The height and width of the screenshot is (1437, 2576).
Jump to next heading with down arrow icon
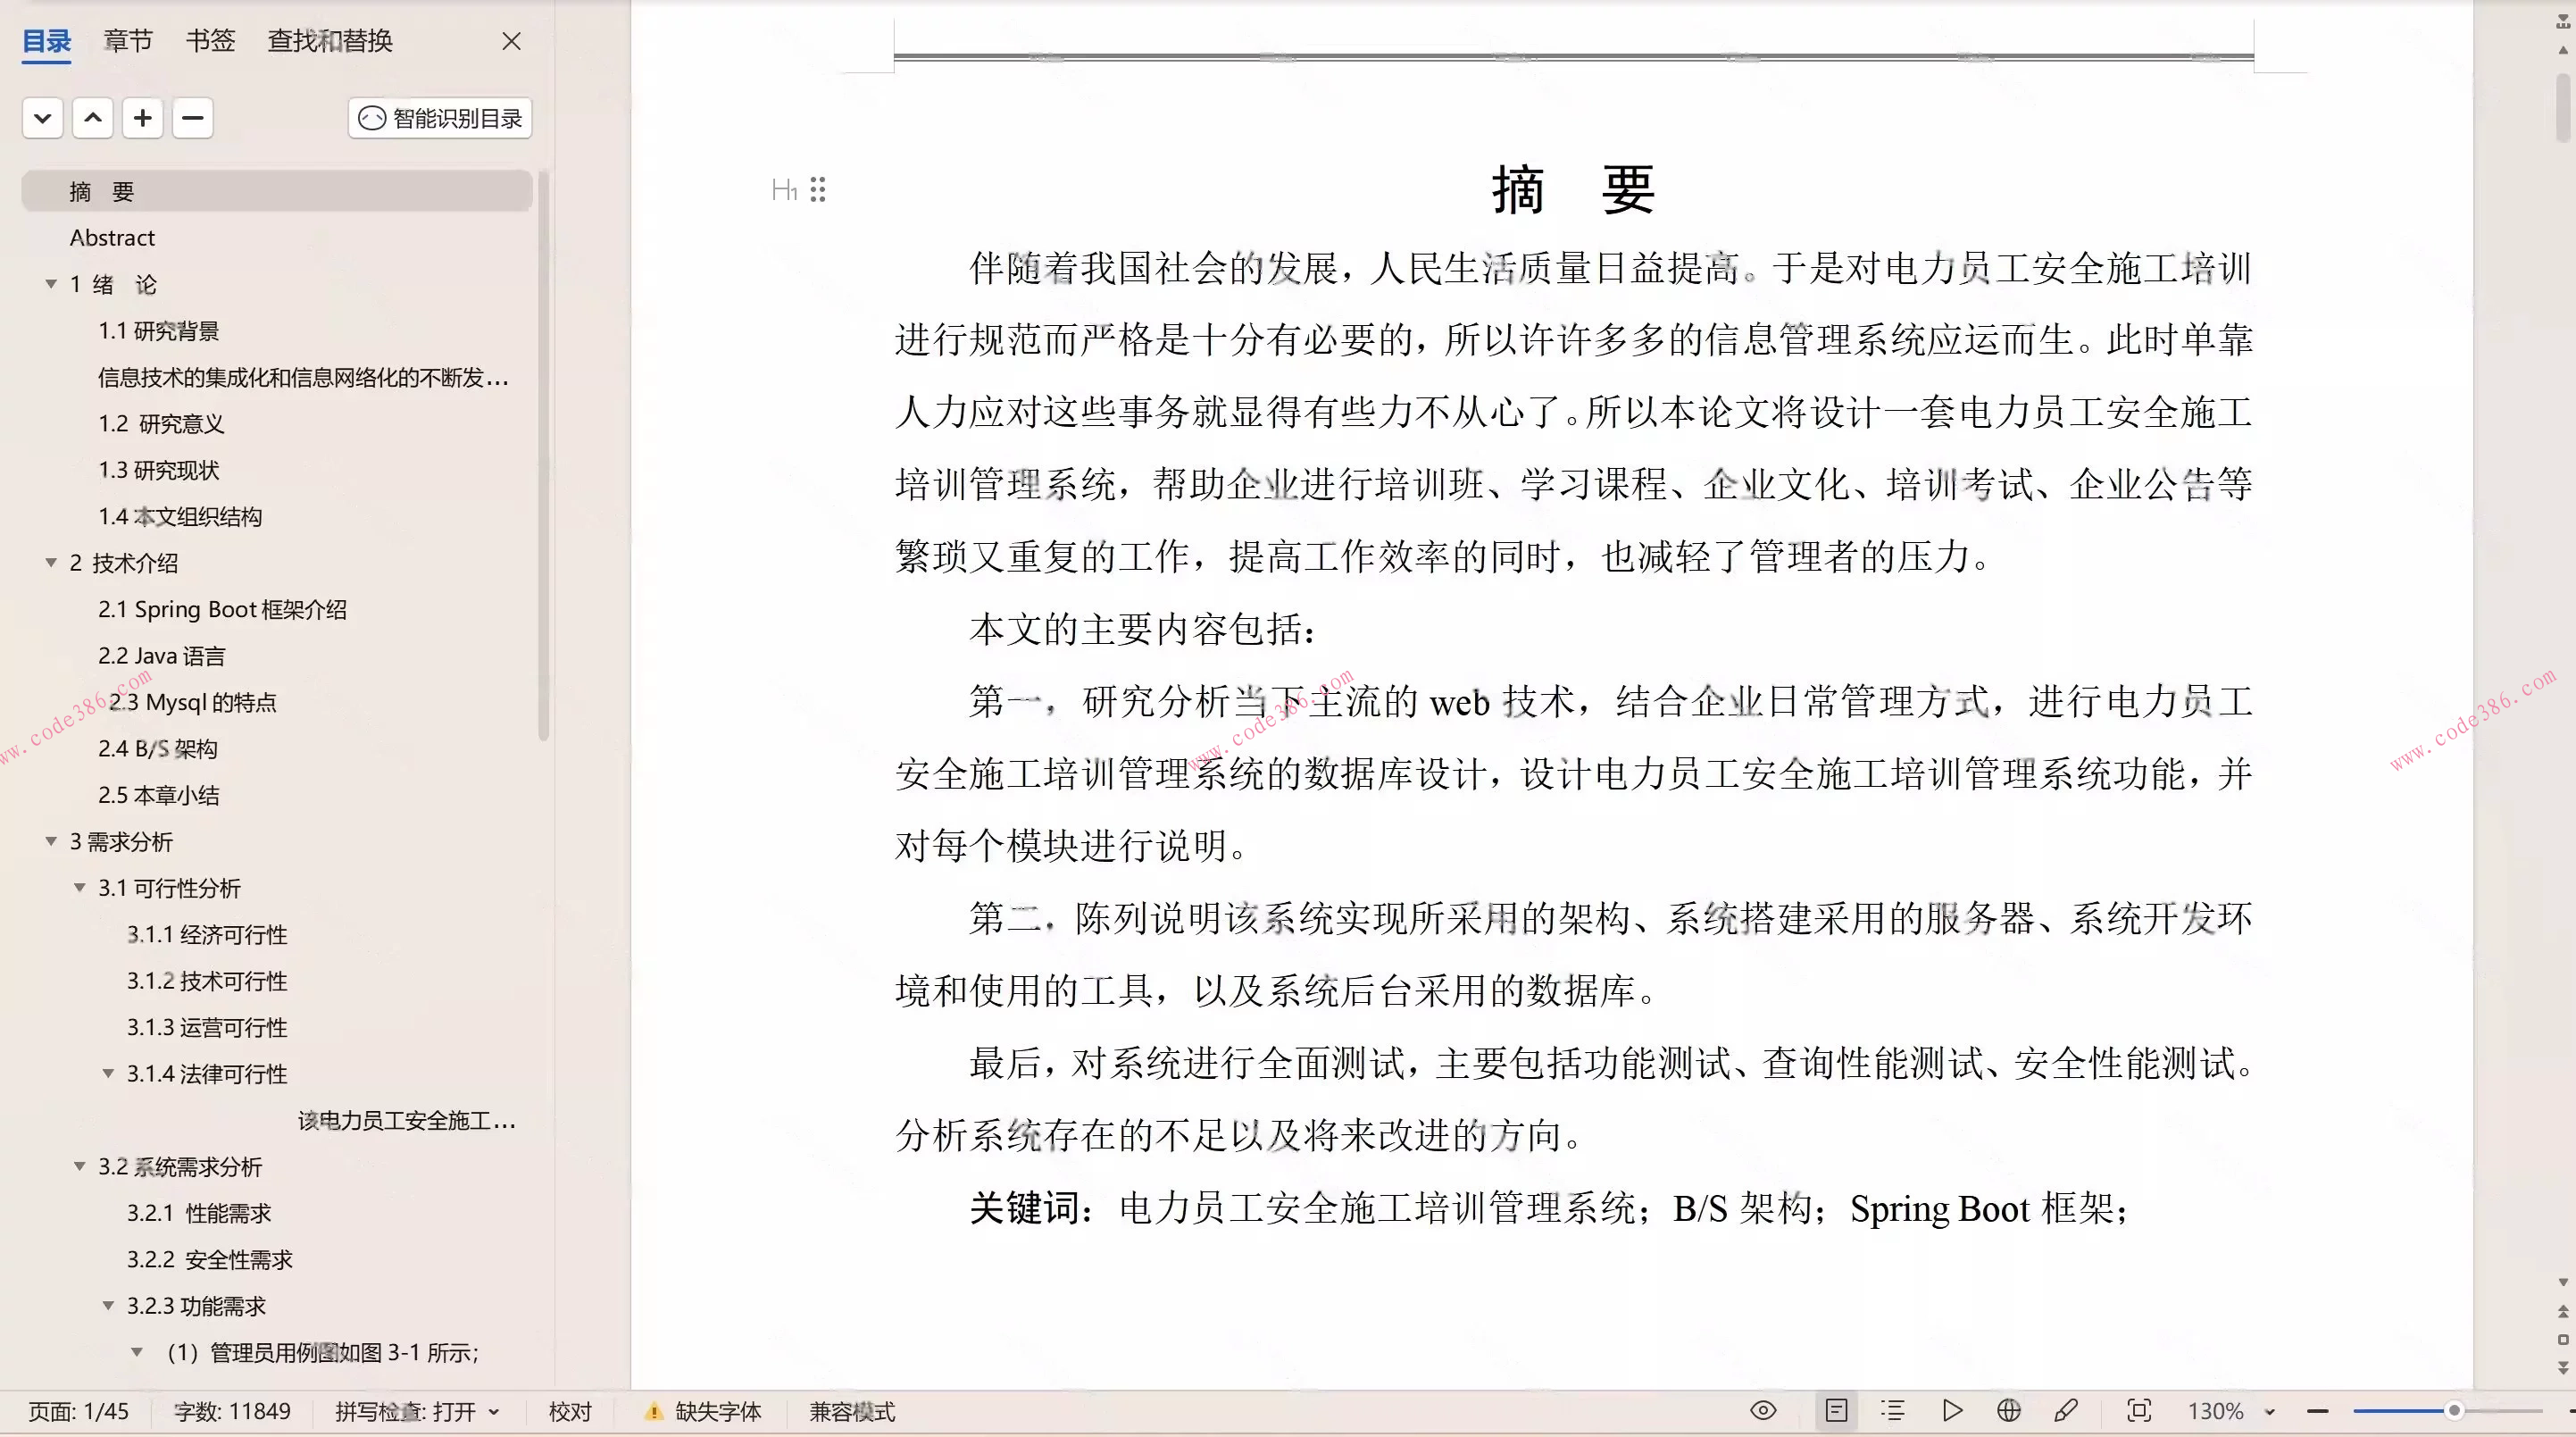(x=42, y=117)
